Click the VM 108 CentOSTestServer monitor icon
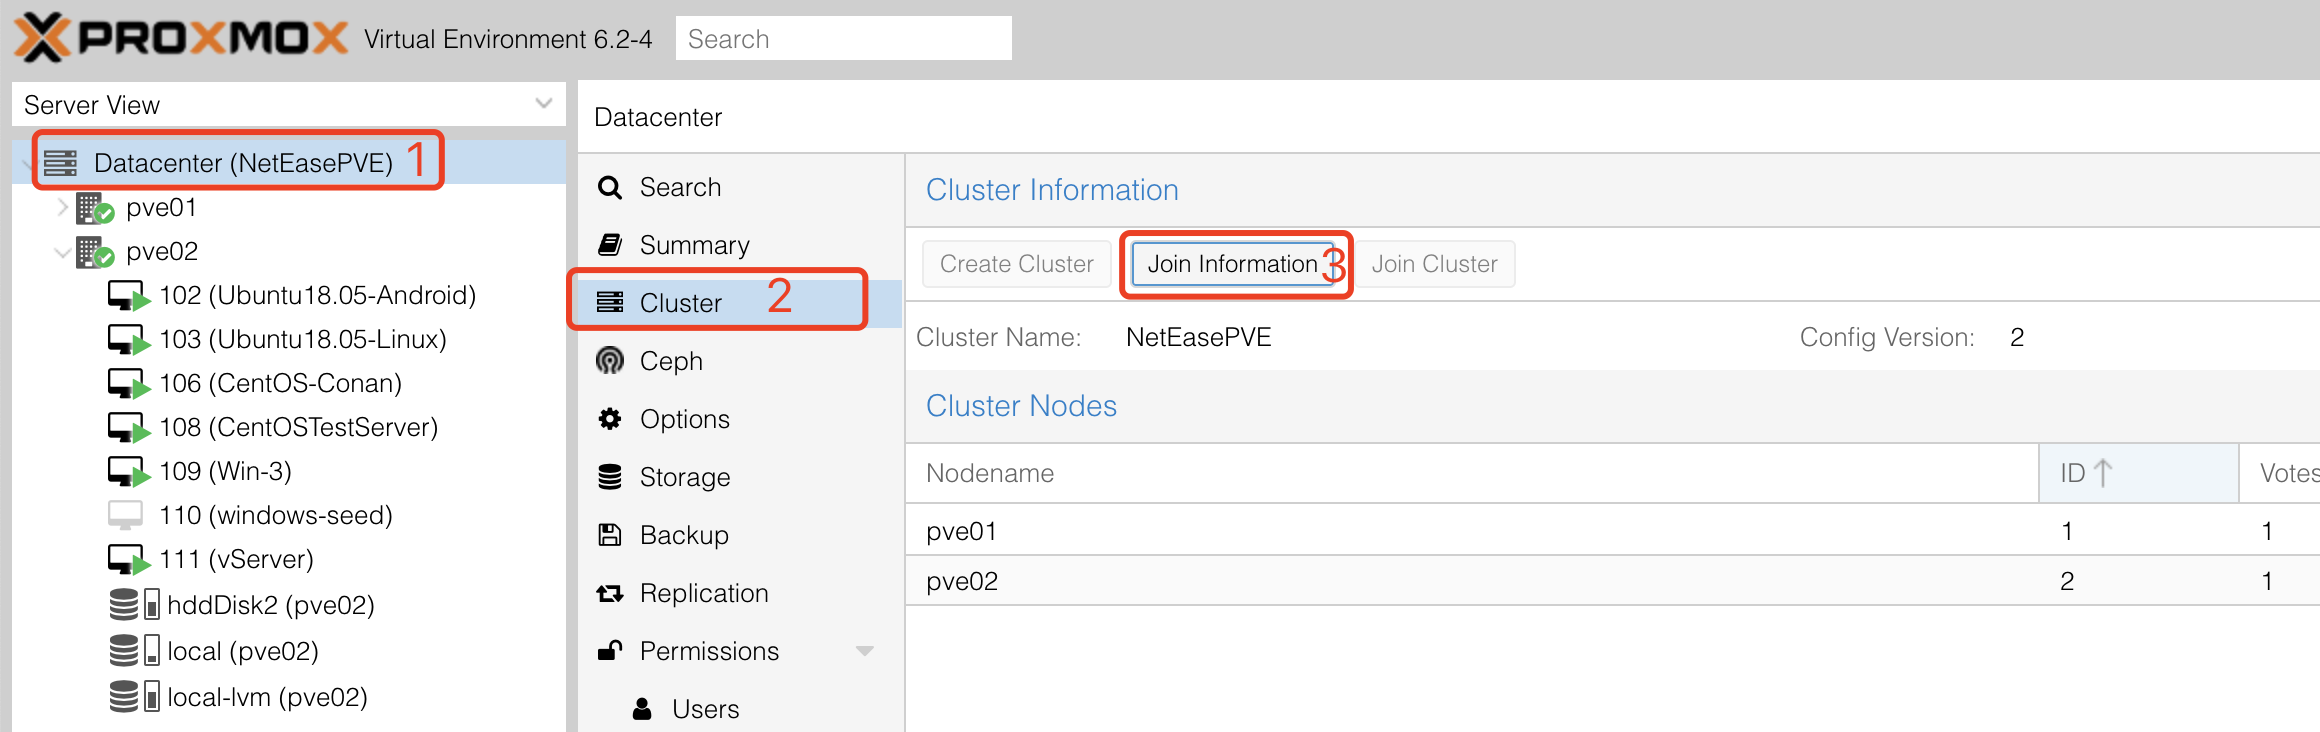 (129, 428)
